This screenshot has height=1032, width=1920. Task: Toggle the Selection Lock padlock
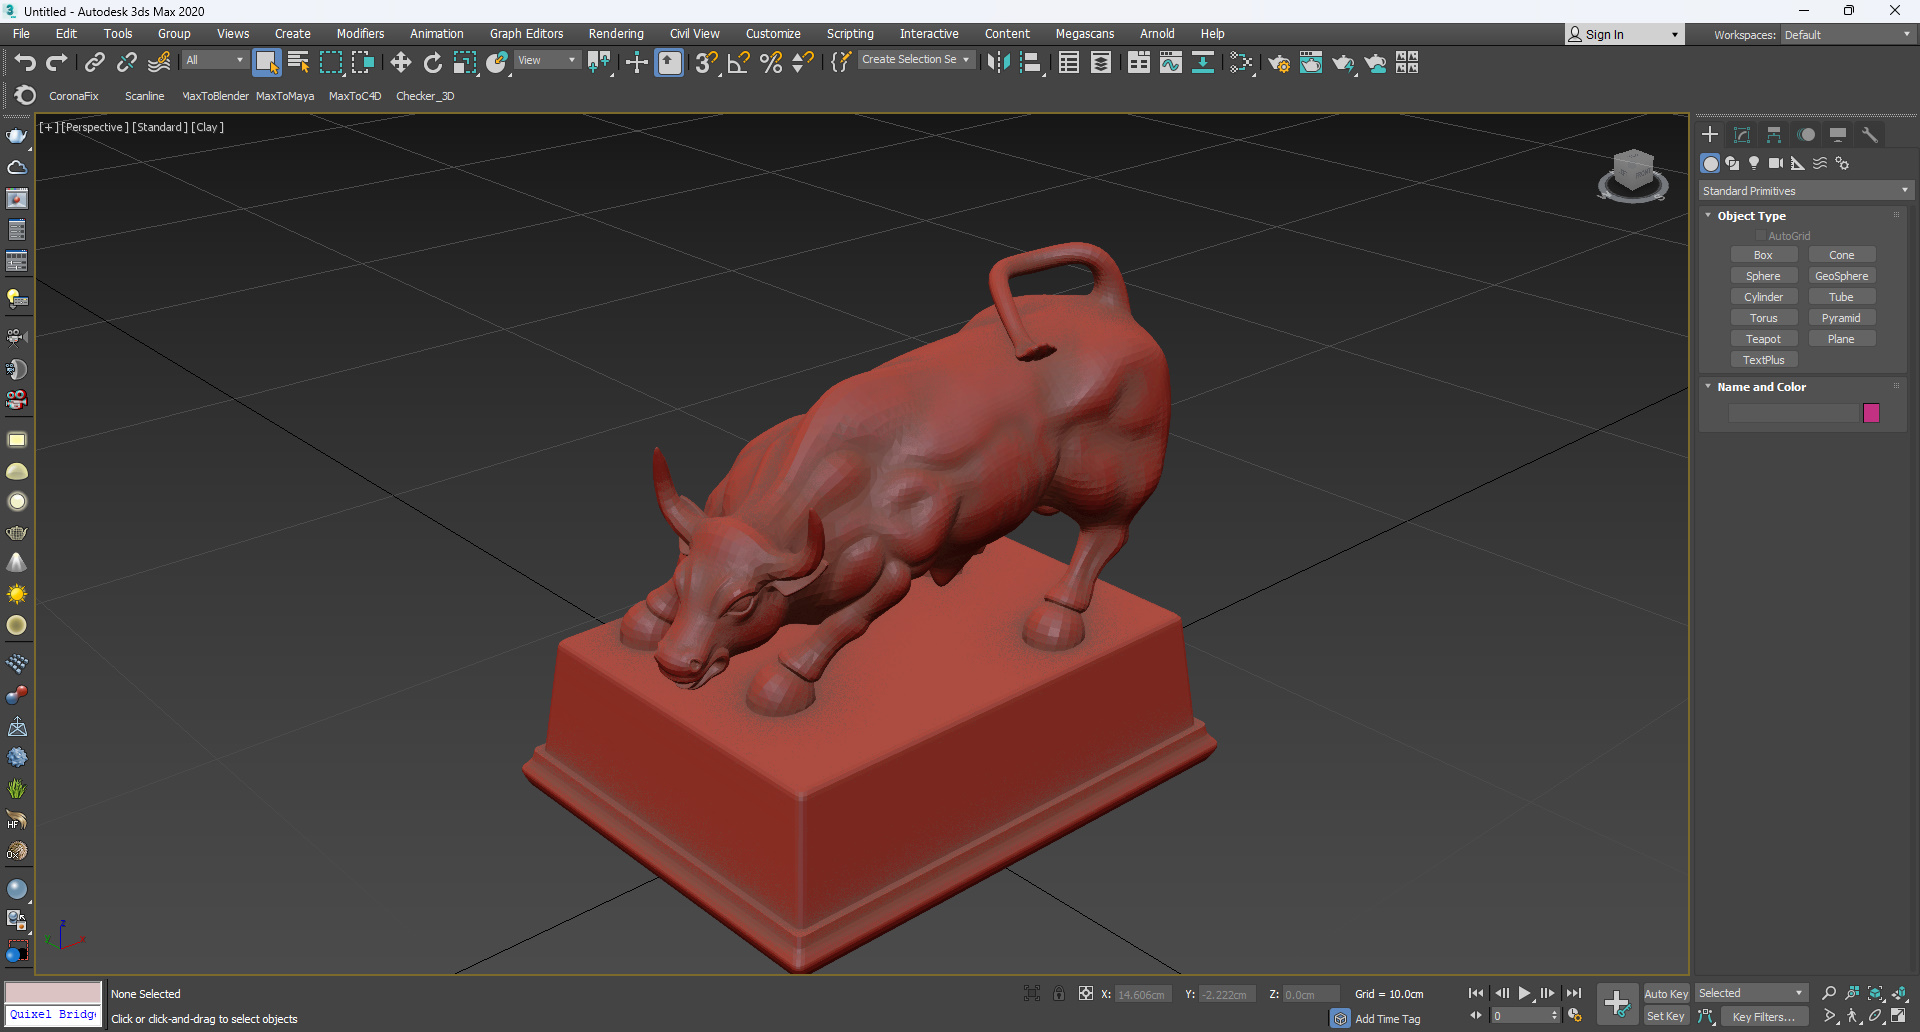(x=1059, y=993)
